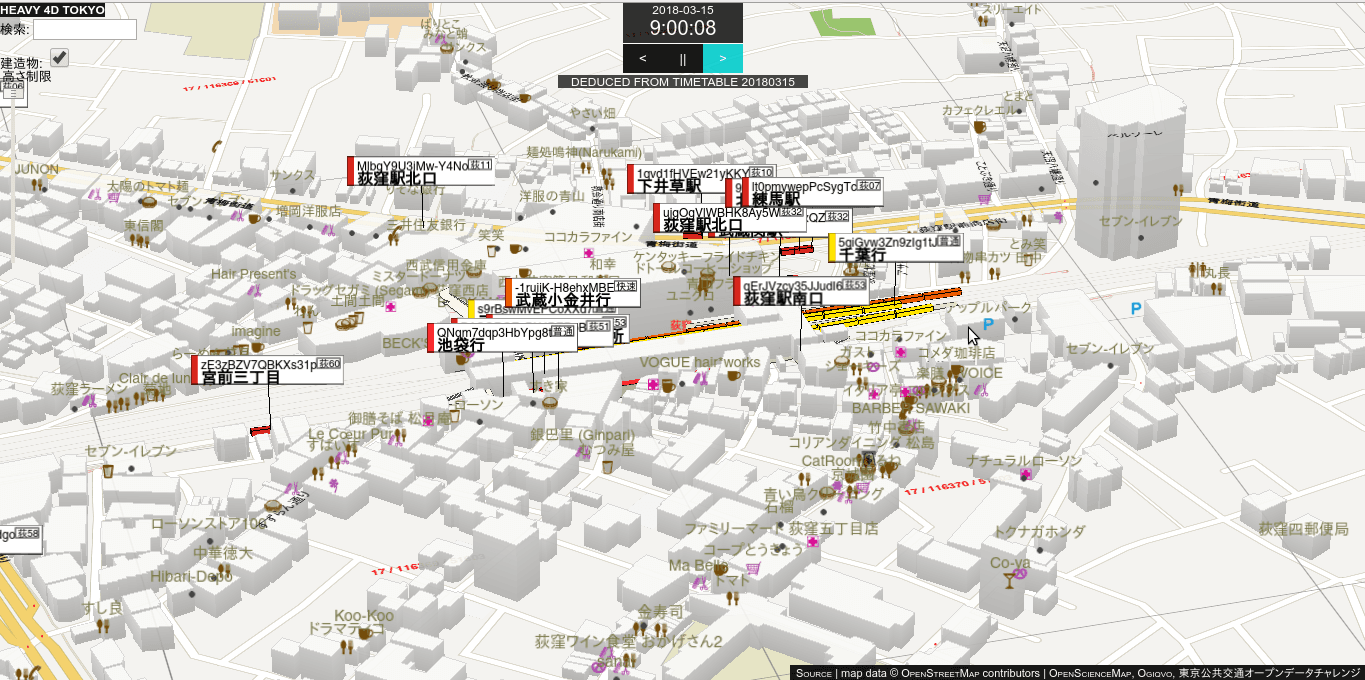Toggle the 建造物 buildings checkbox
This screenshot has width=1365, height=680.
pos(59,57)
